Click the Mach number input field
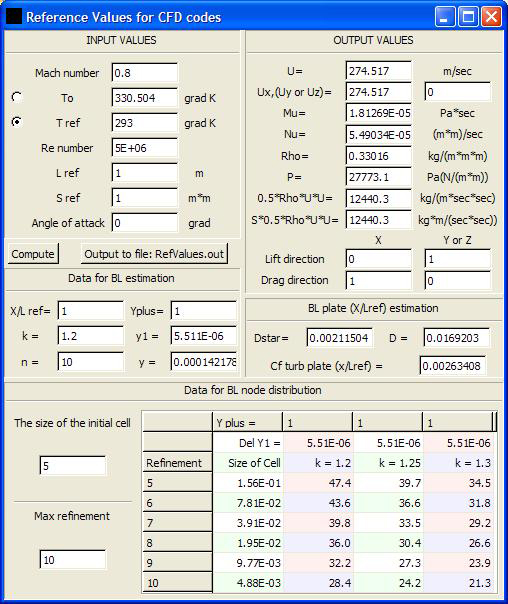The height and width of the screenshot is (604, 508). coord(145,73)
